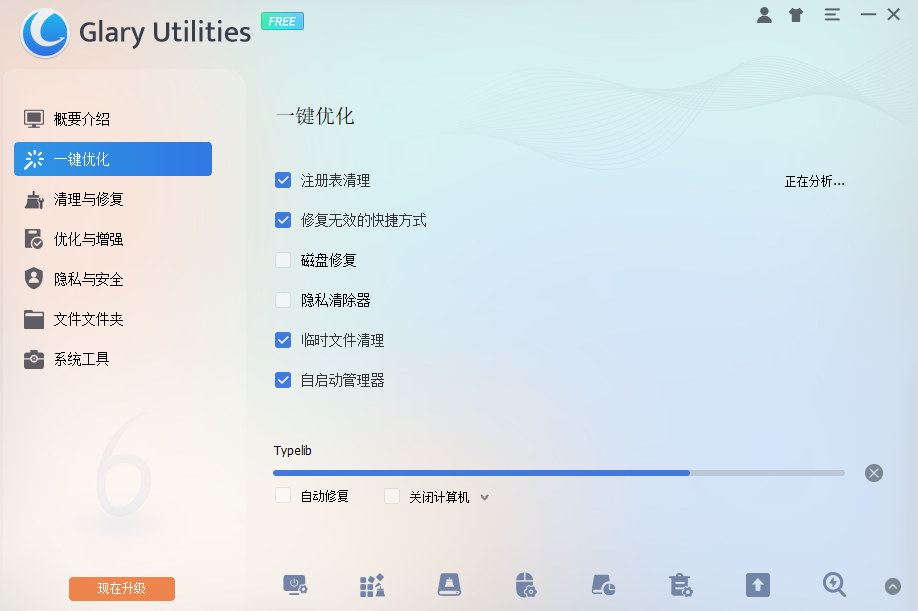
Task: Open the user account icon in title bar
Action: 764,14
